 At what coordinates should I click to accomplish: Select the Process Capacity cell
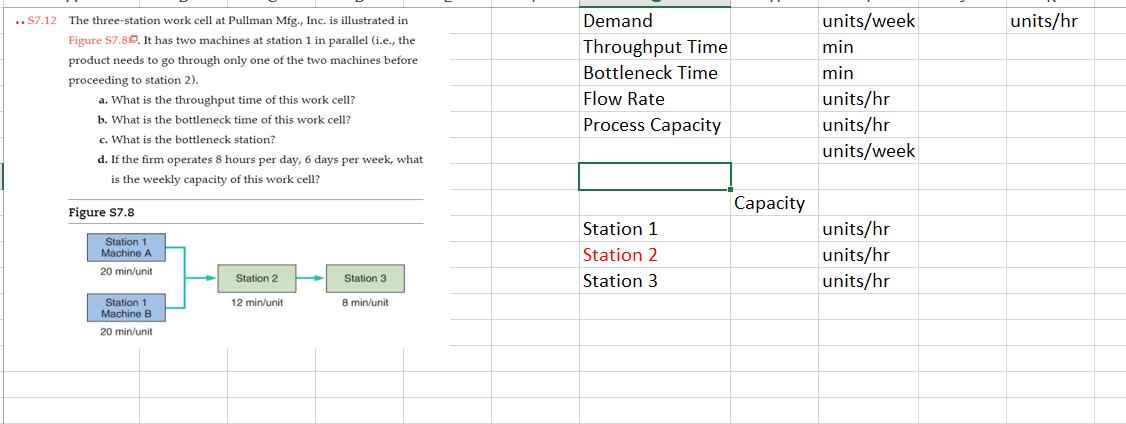coord(654,124)
